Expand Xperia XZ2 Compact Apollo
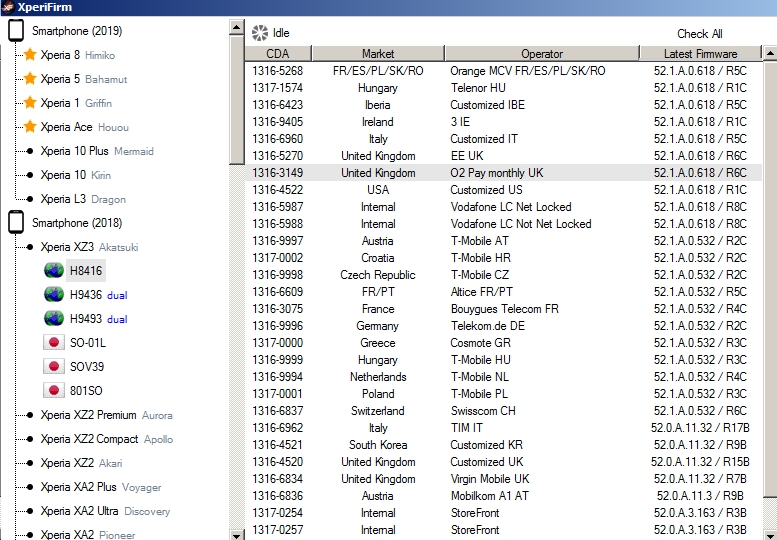The image size is (777, 540). pos(30,439)
